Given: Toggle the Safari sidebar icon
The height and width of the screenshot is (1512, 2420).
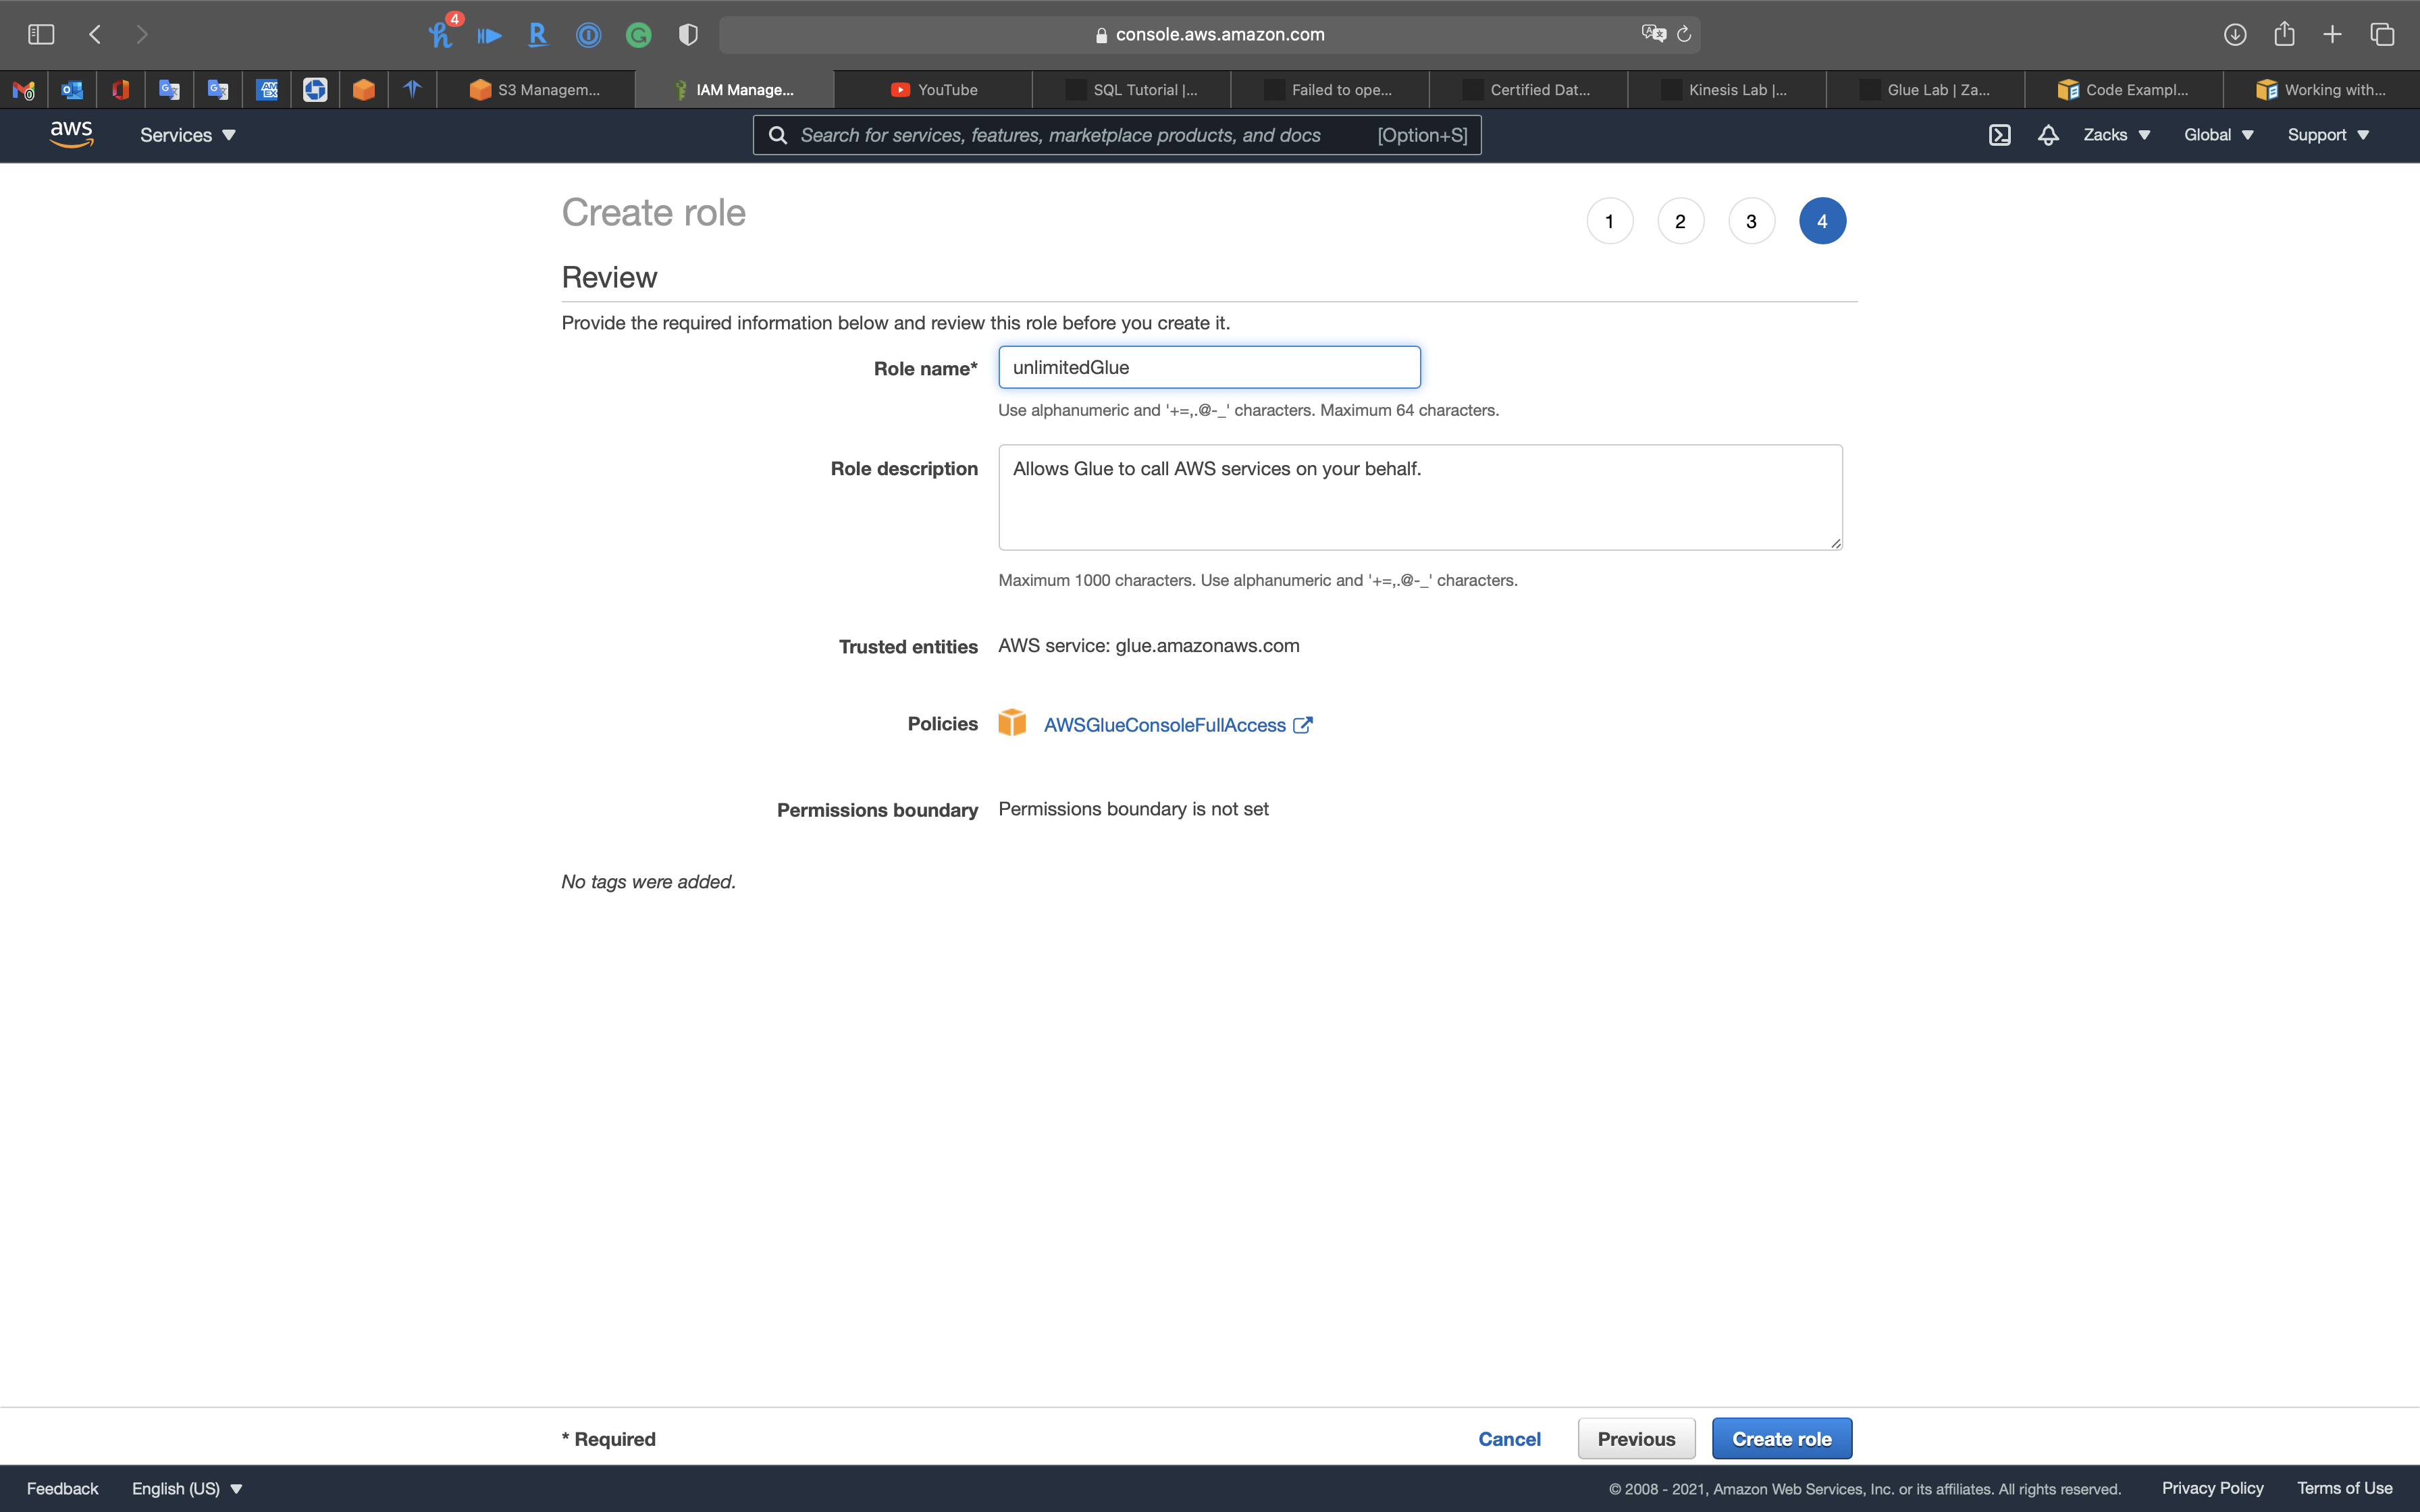Looking at the screenshot, I should coord(41,34).
